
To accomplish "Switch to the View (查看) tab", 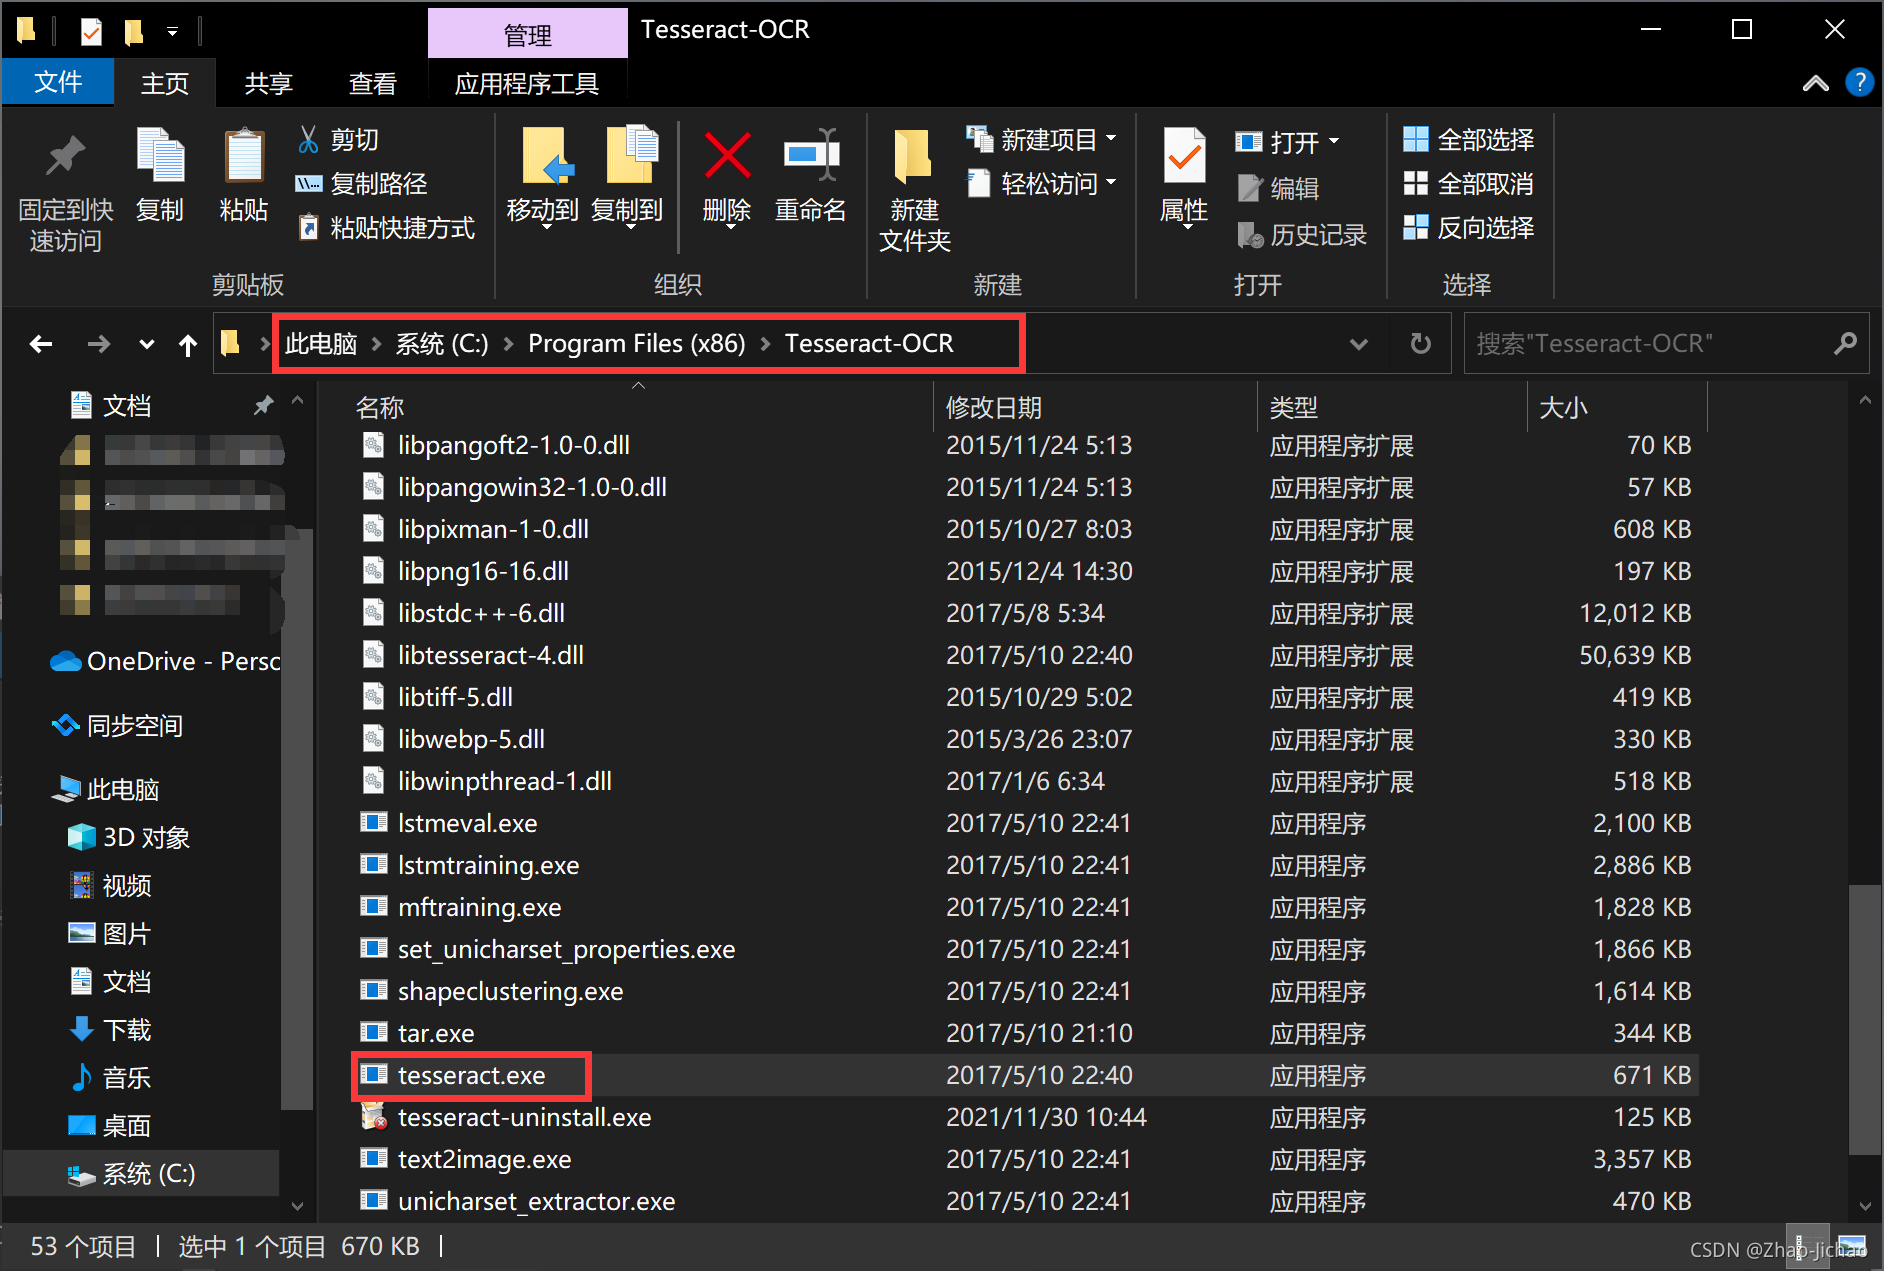I will (x=372, y=83).
